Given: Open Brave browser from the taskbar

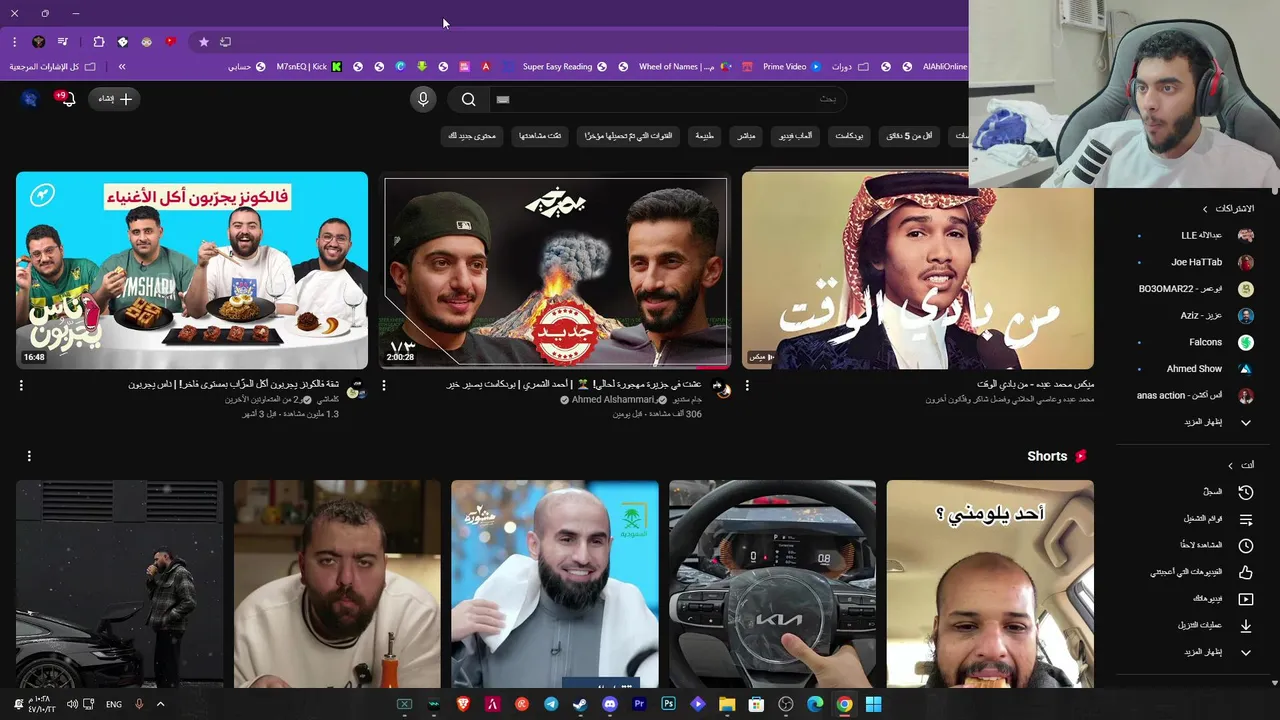Looking at the screenshot, I should [x=463, y=704].
